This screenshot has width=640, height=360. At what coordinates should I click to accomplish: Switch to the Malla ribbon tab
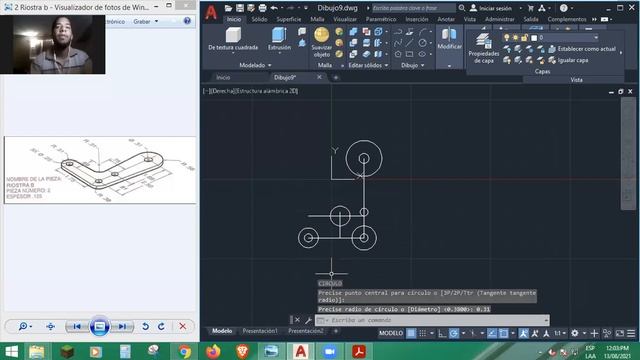[317, 19]
